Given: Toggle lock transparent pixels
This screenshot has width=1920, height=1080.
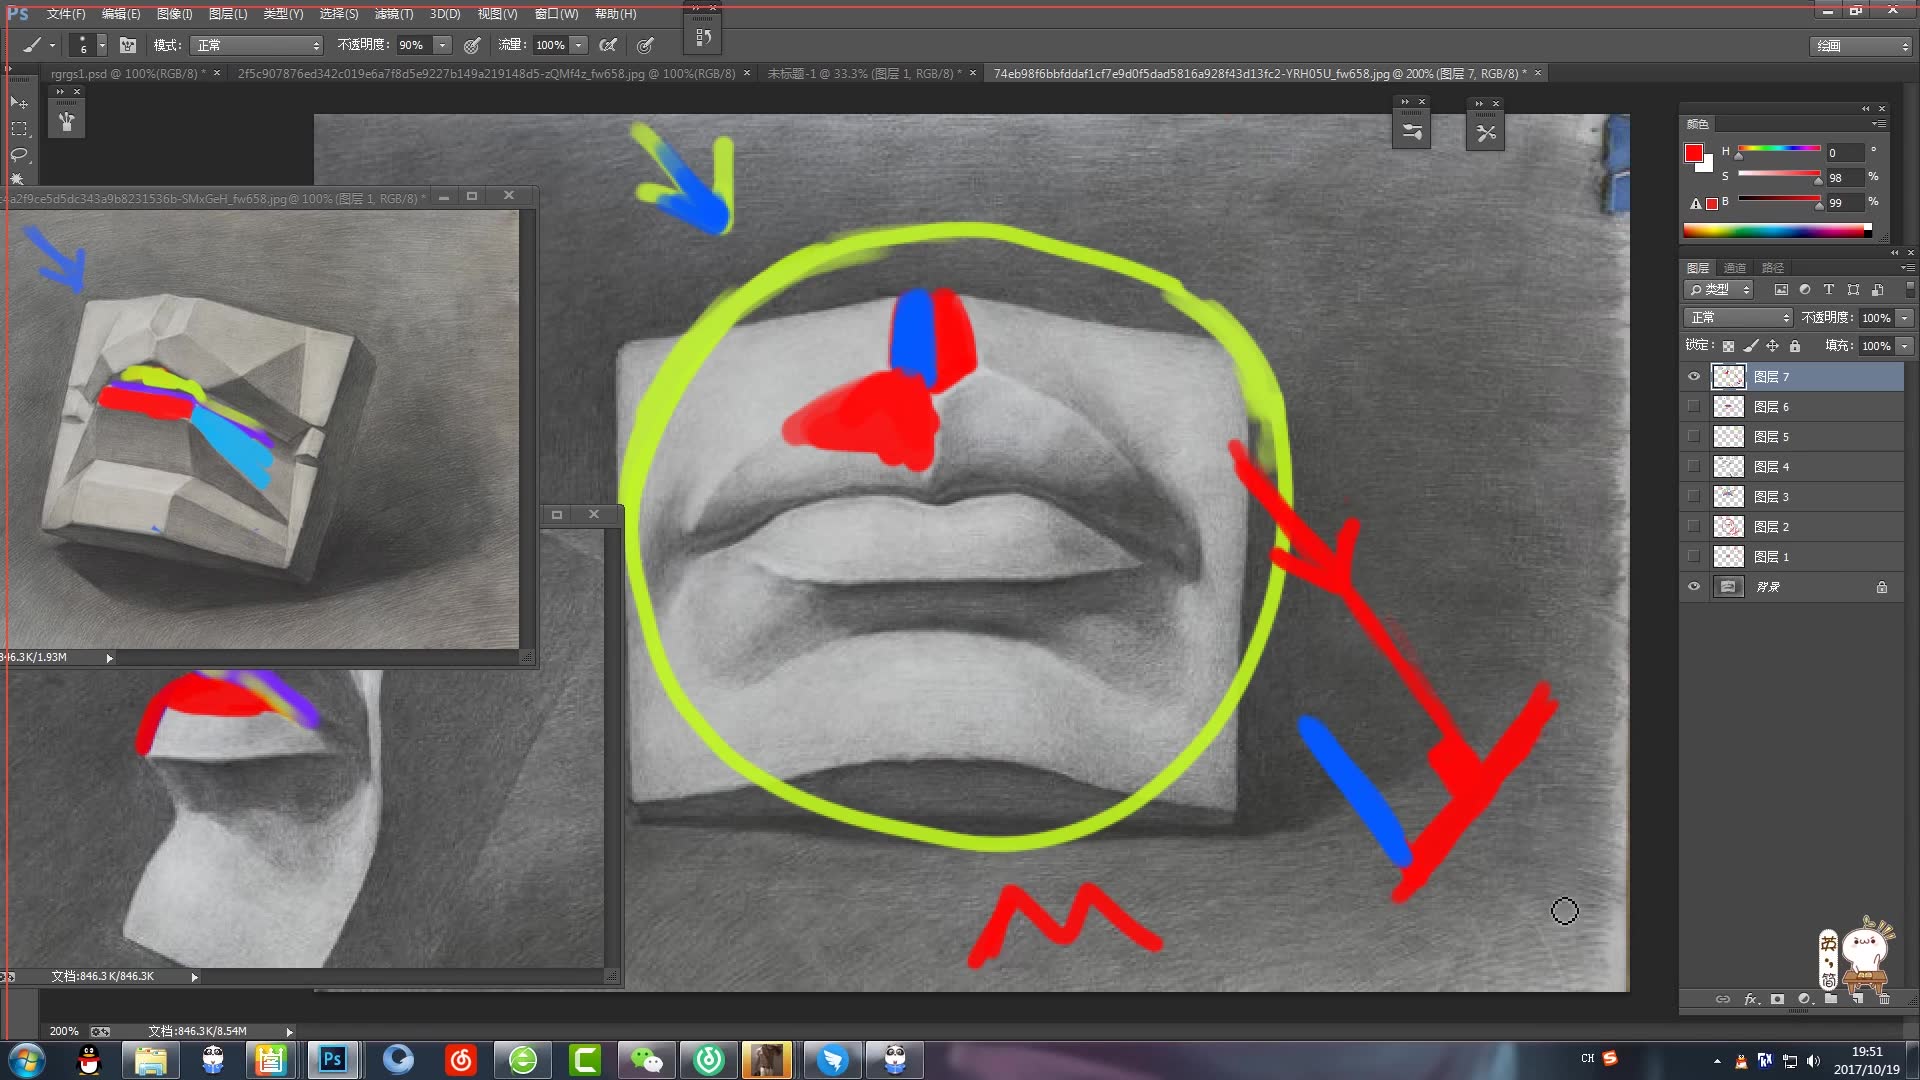Looking at the screenshot, I should 1728,346.
